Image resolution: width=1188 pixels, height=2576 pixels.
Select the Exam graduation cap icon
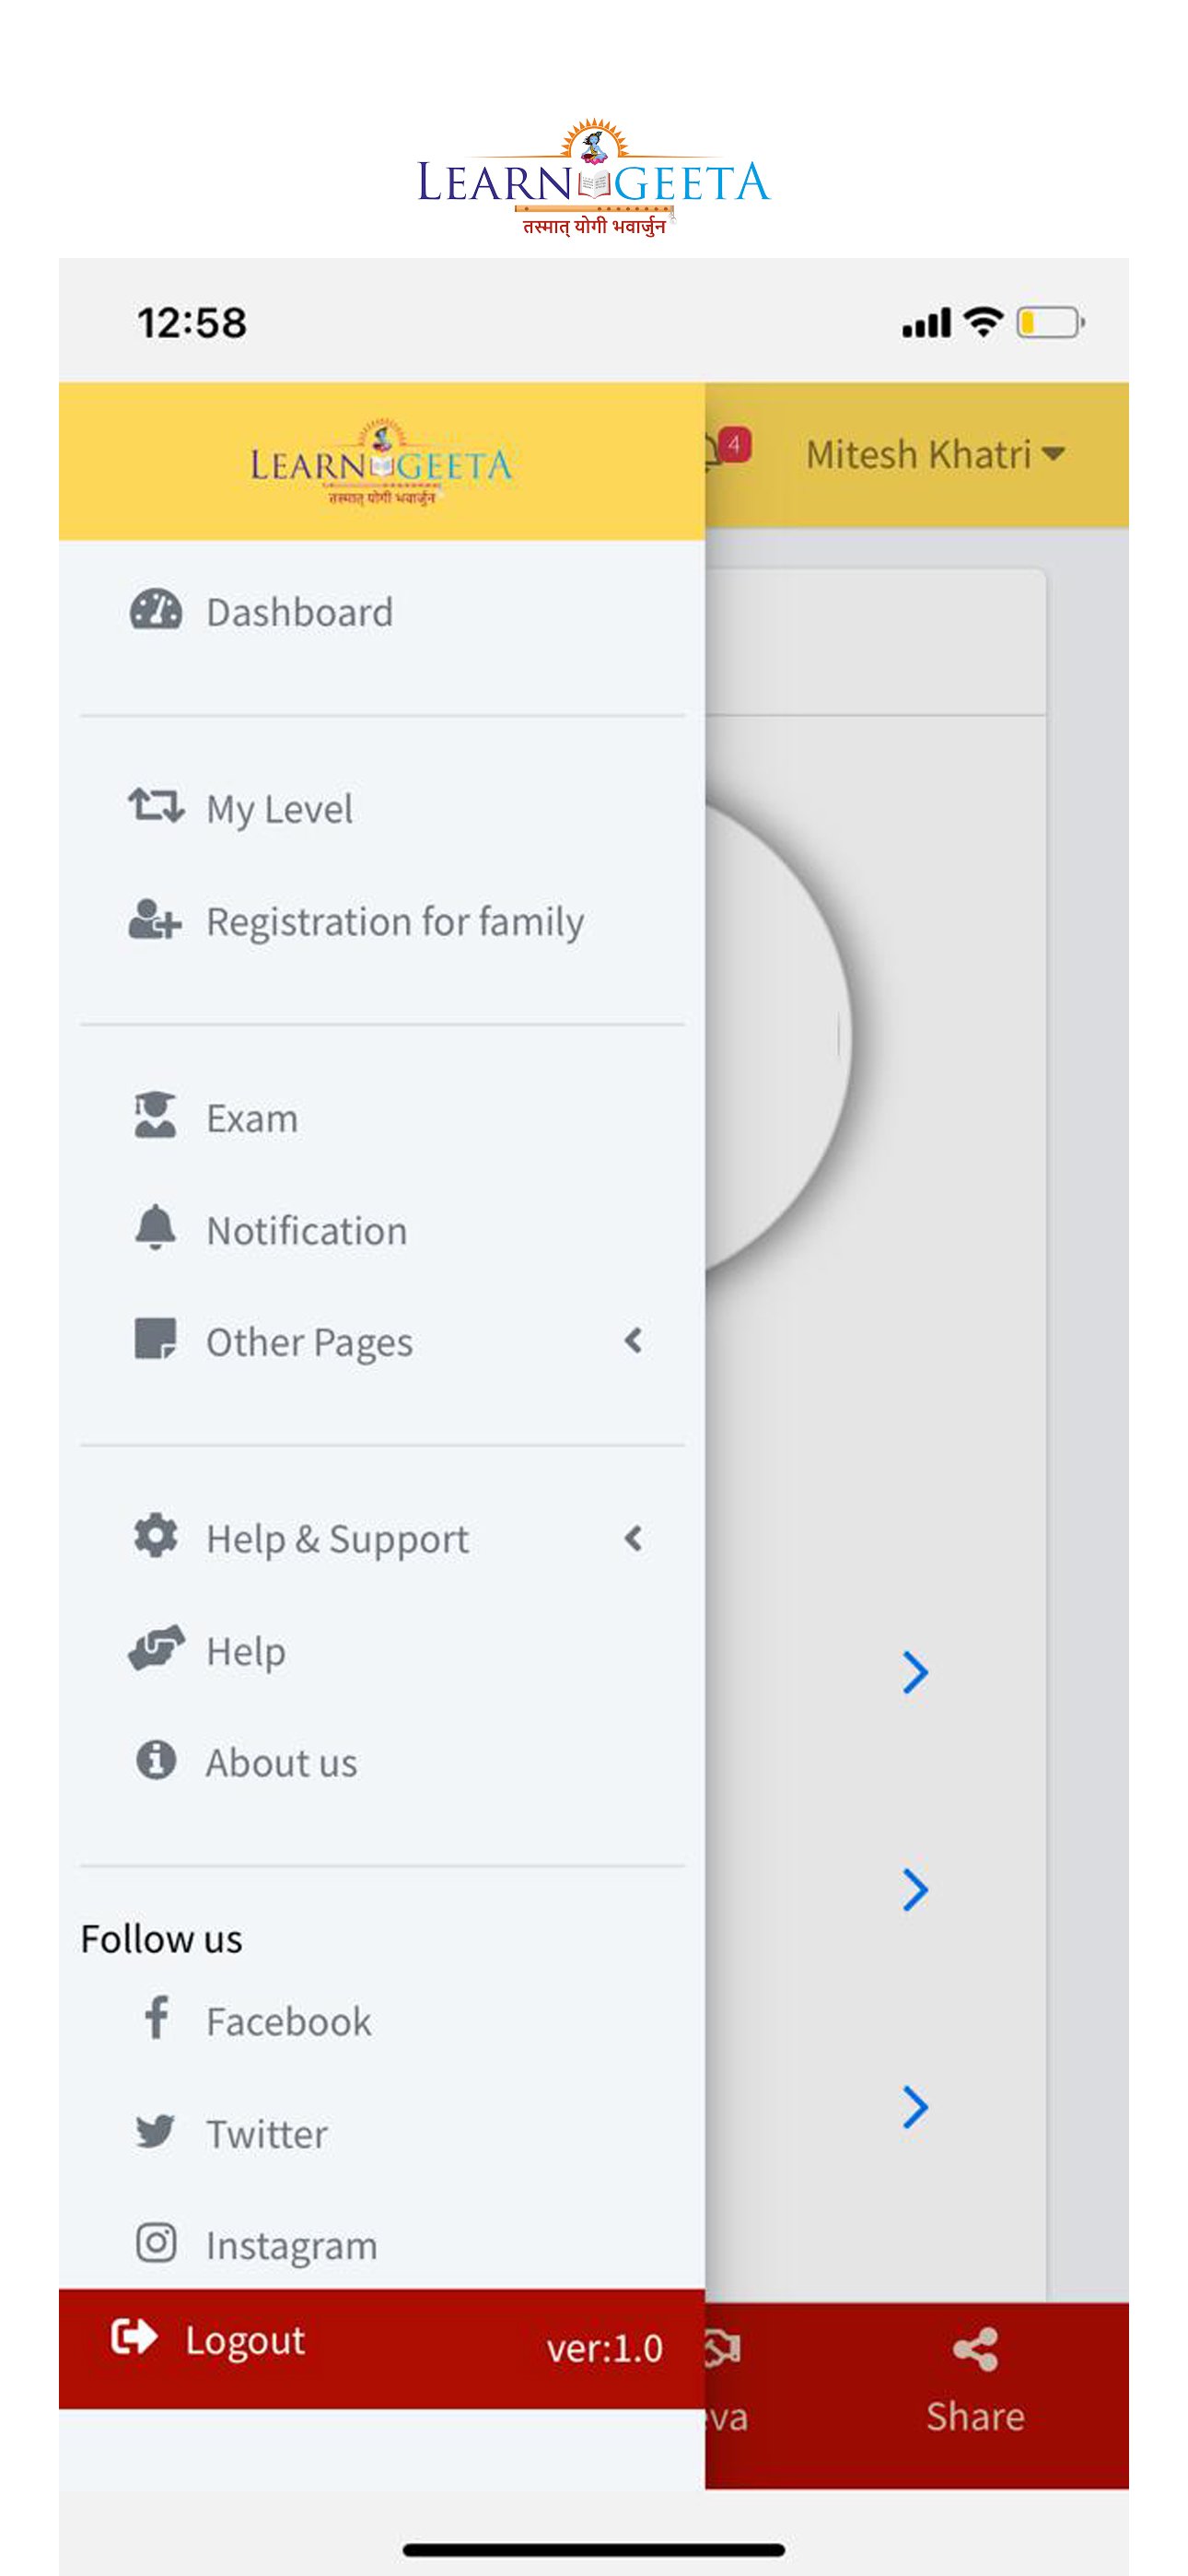155,1116
